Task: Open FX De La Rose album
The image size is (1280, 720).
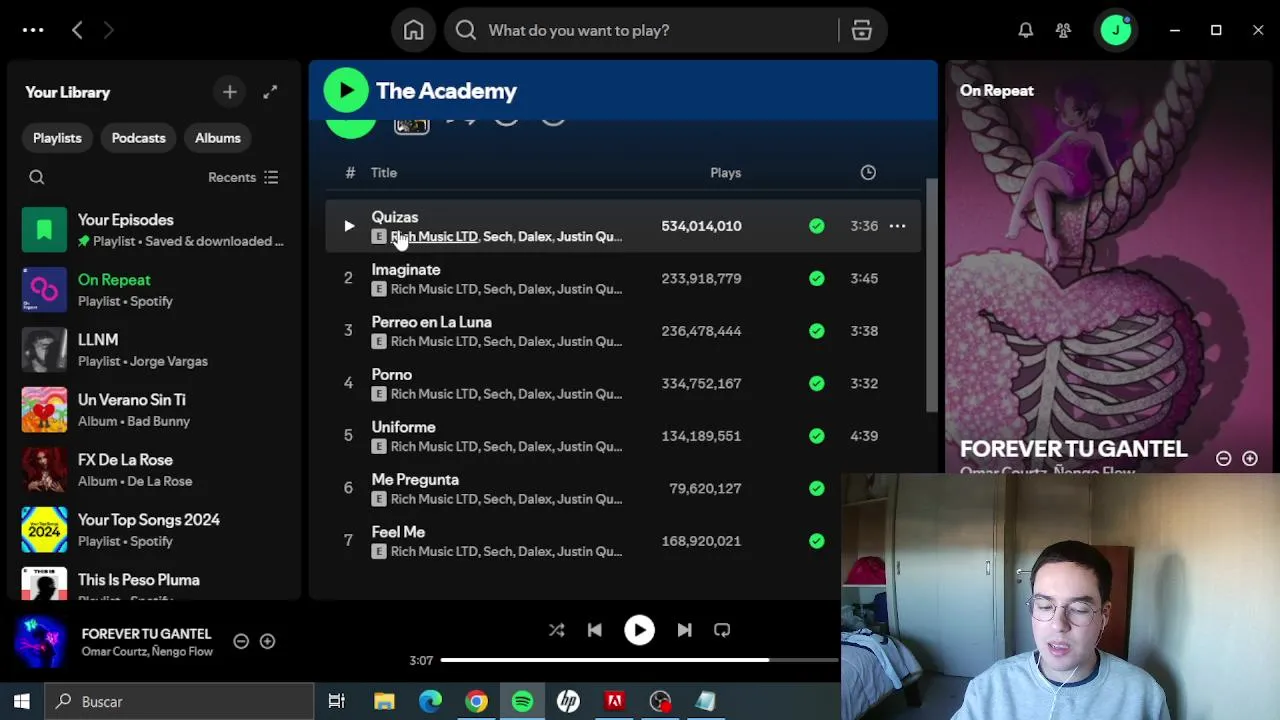Action: (x=155, y=470)
